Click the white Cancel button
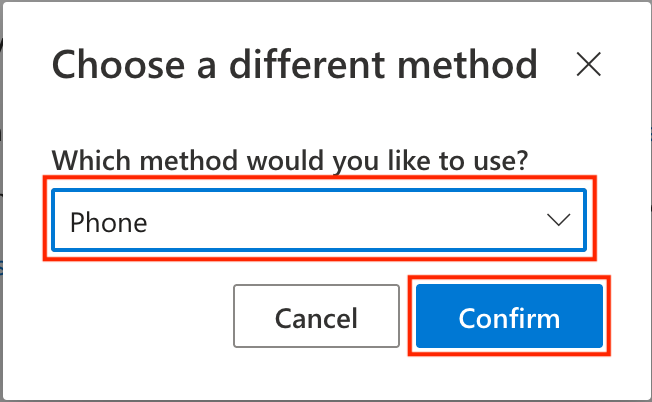Viewport: 652px width, 402px height. click(x=316, y=316)
